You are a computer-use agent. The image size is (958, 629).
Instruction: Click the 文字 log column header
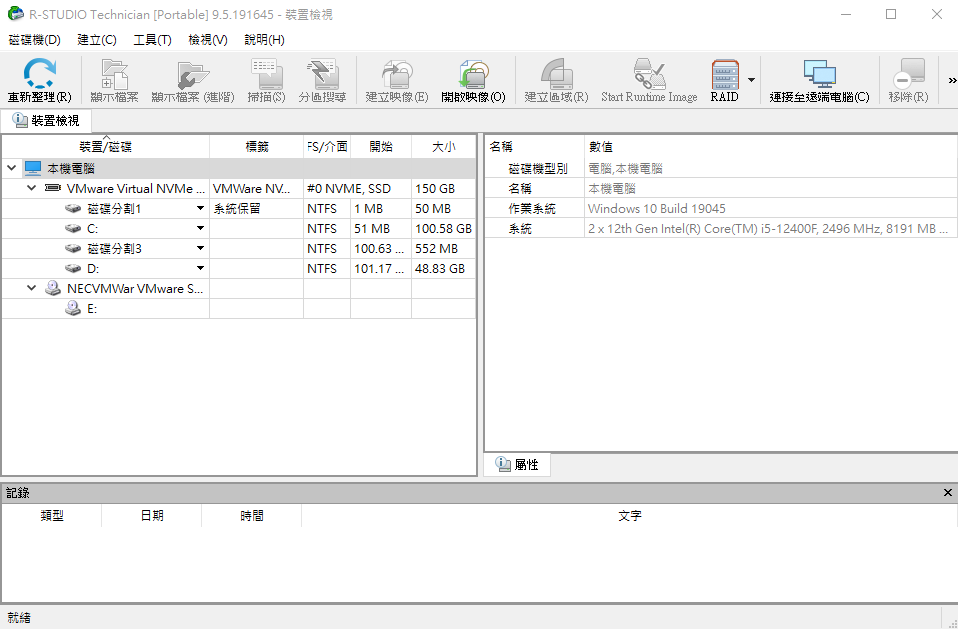coord(629,515)
